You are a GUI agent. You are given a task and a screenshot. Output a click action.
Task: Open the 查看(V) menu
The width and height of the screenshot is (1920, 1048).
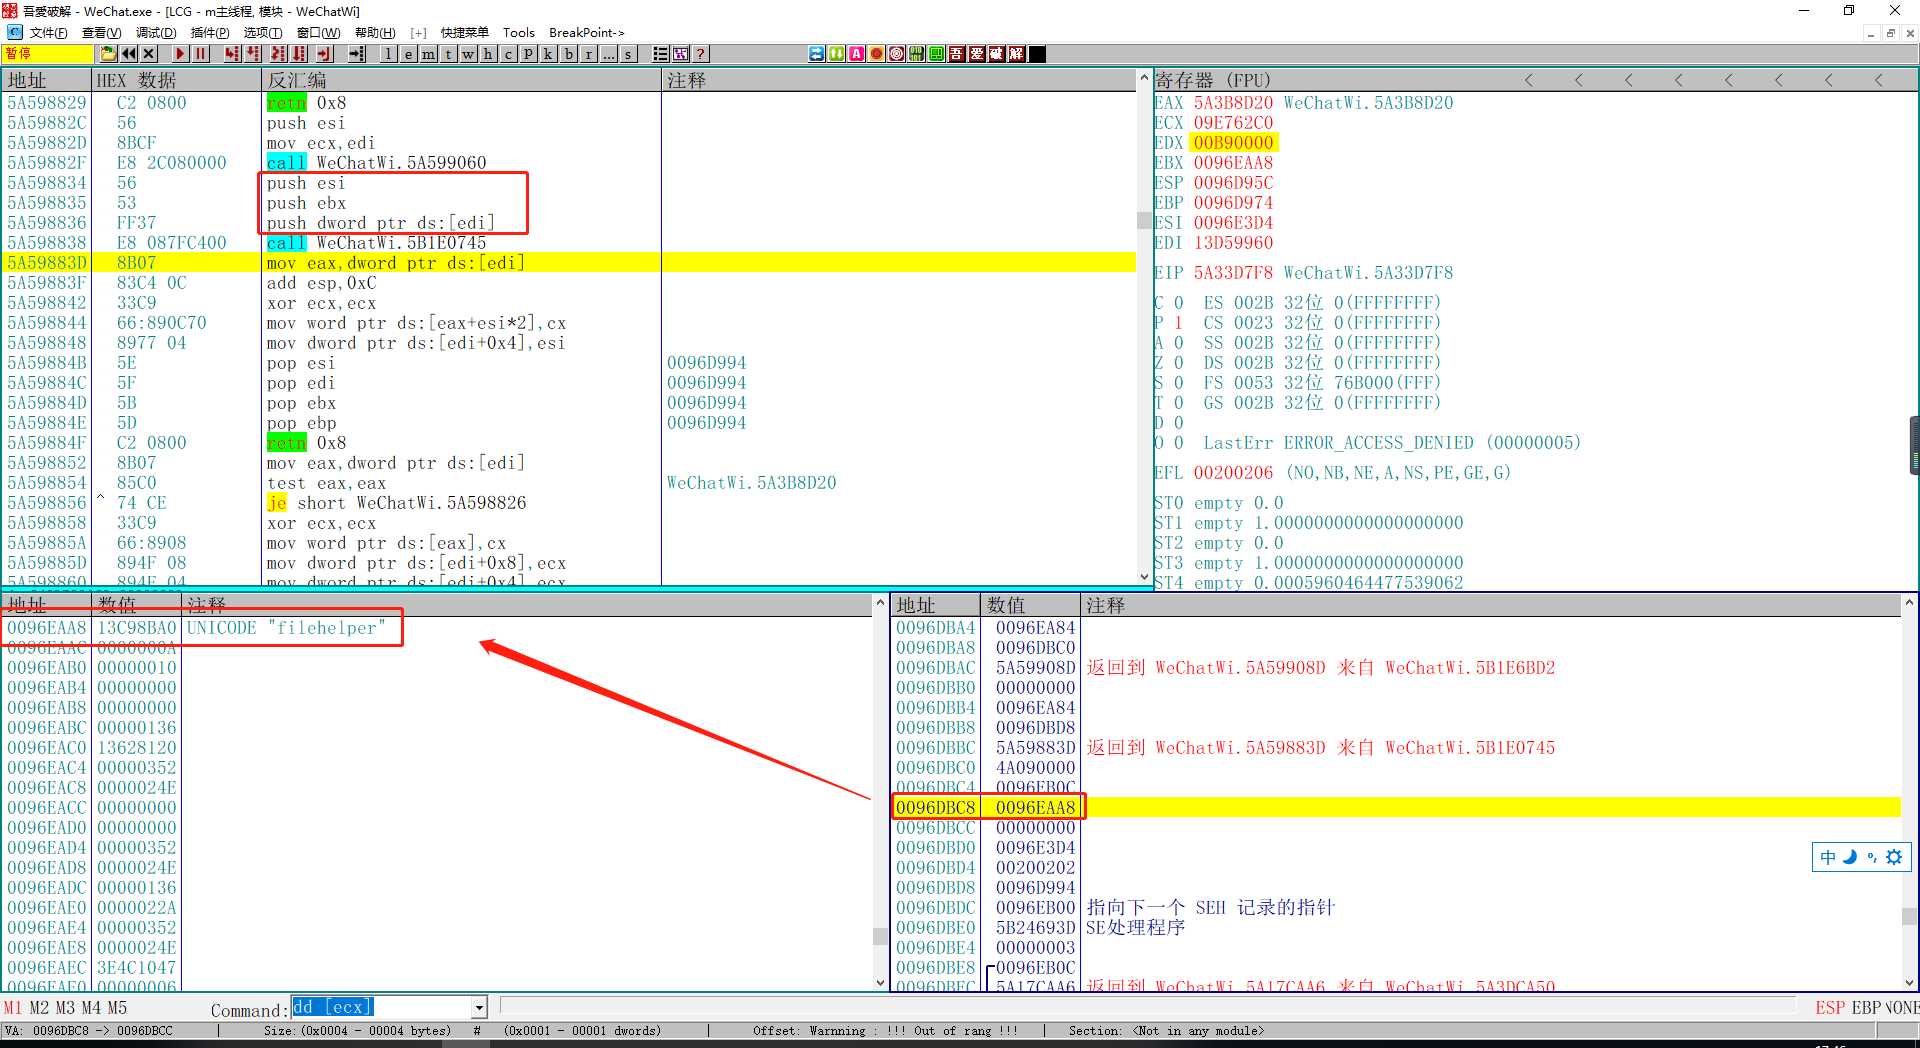click(101, 33)
